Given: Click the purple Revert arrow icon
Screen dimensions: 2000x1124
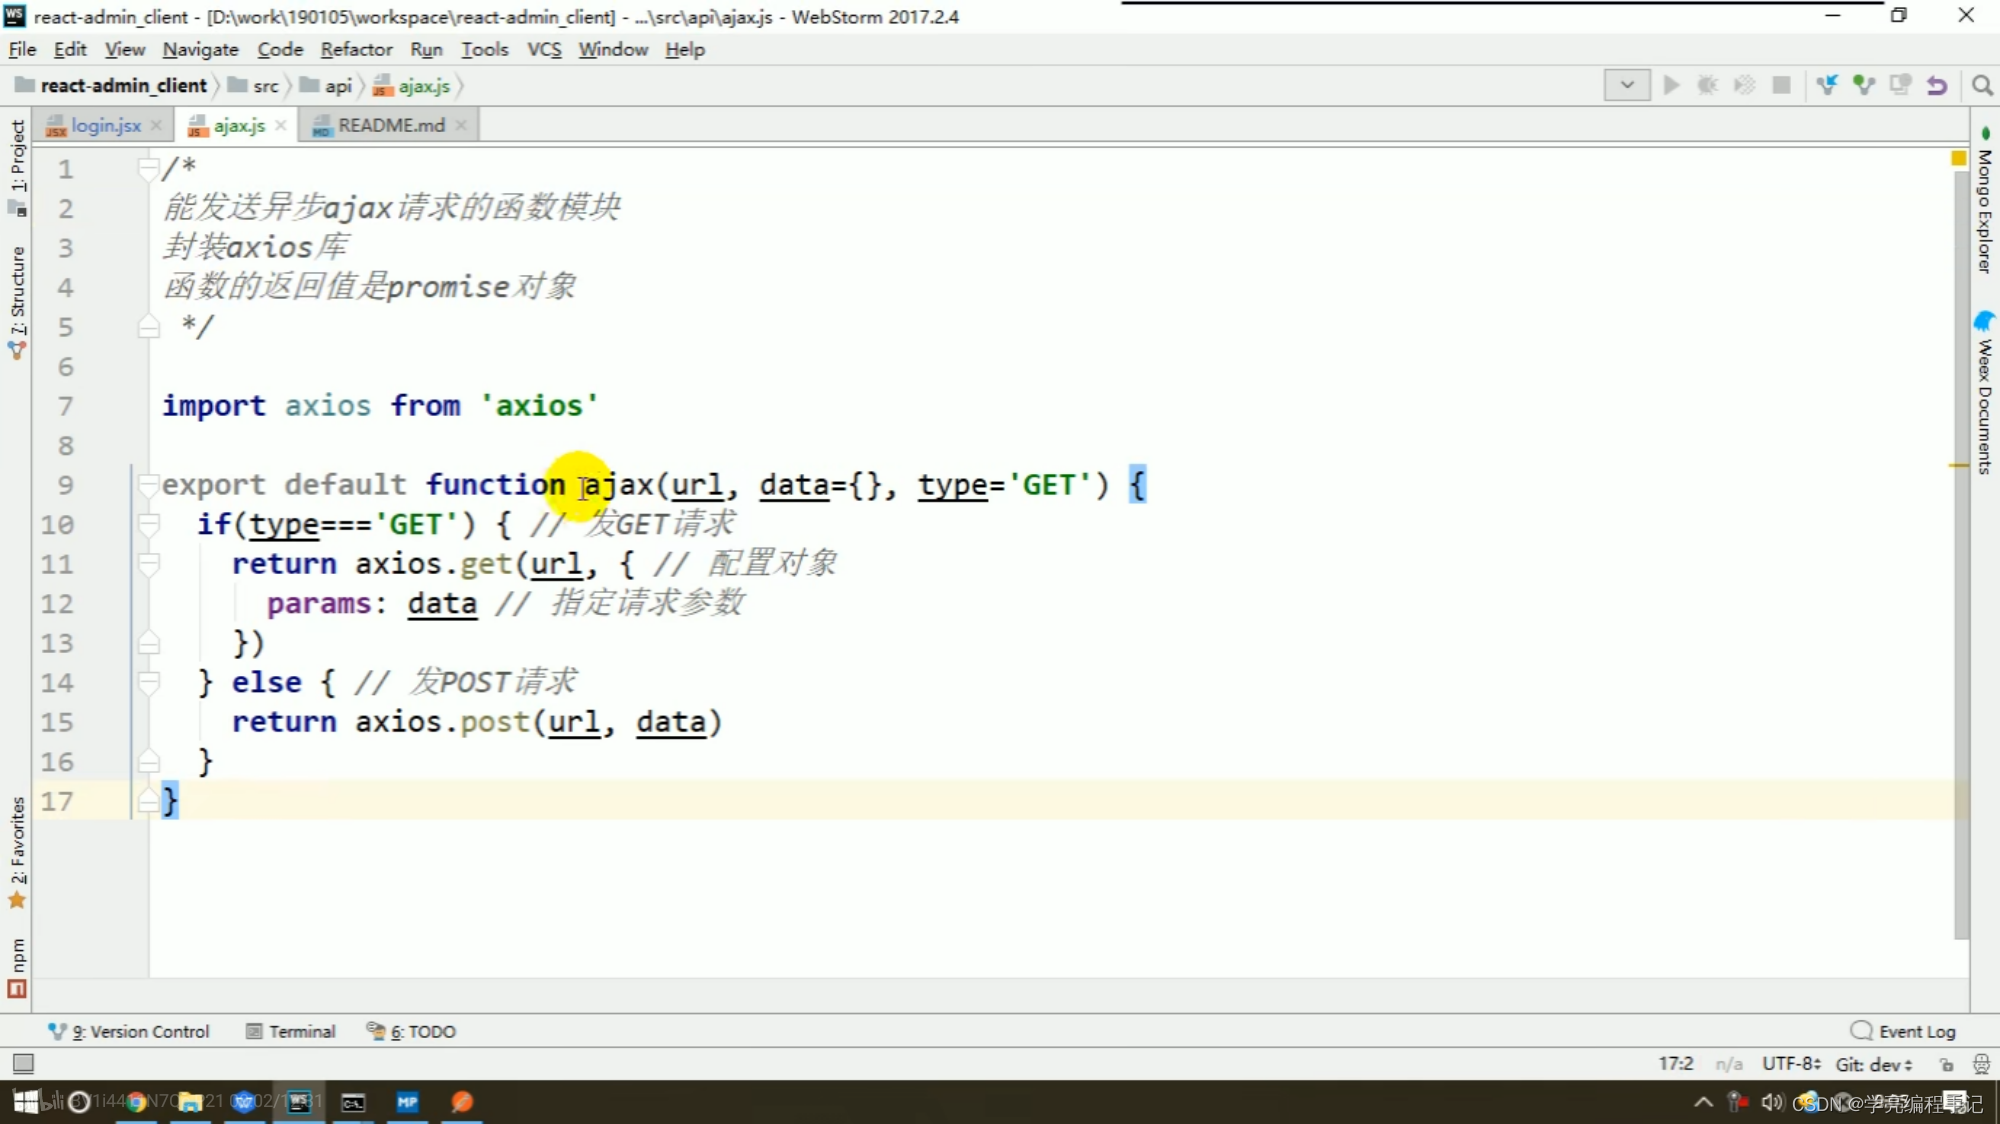Looking at the screenshot, I should click(1937, 85).
